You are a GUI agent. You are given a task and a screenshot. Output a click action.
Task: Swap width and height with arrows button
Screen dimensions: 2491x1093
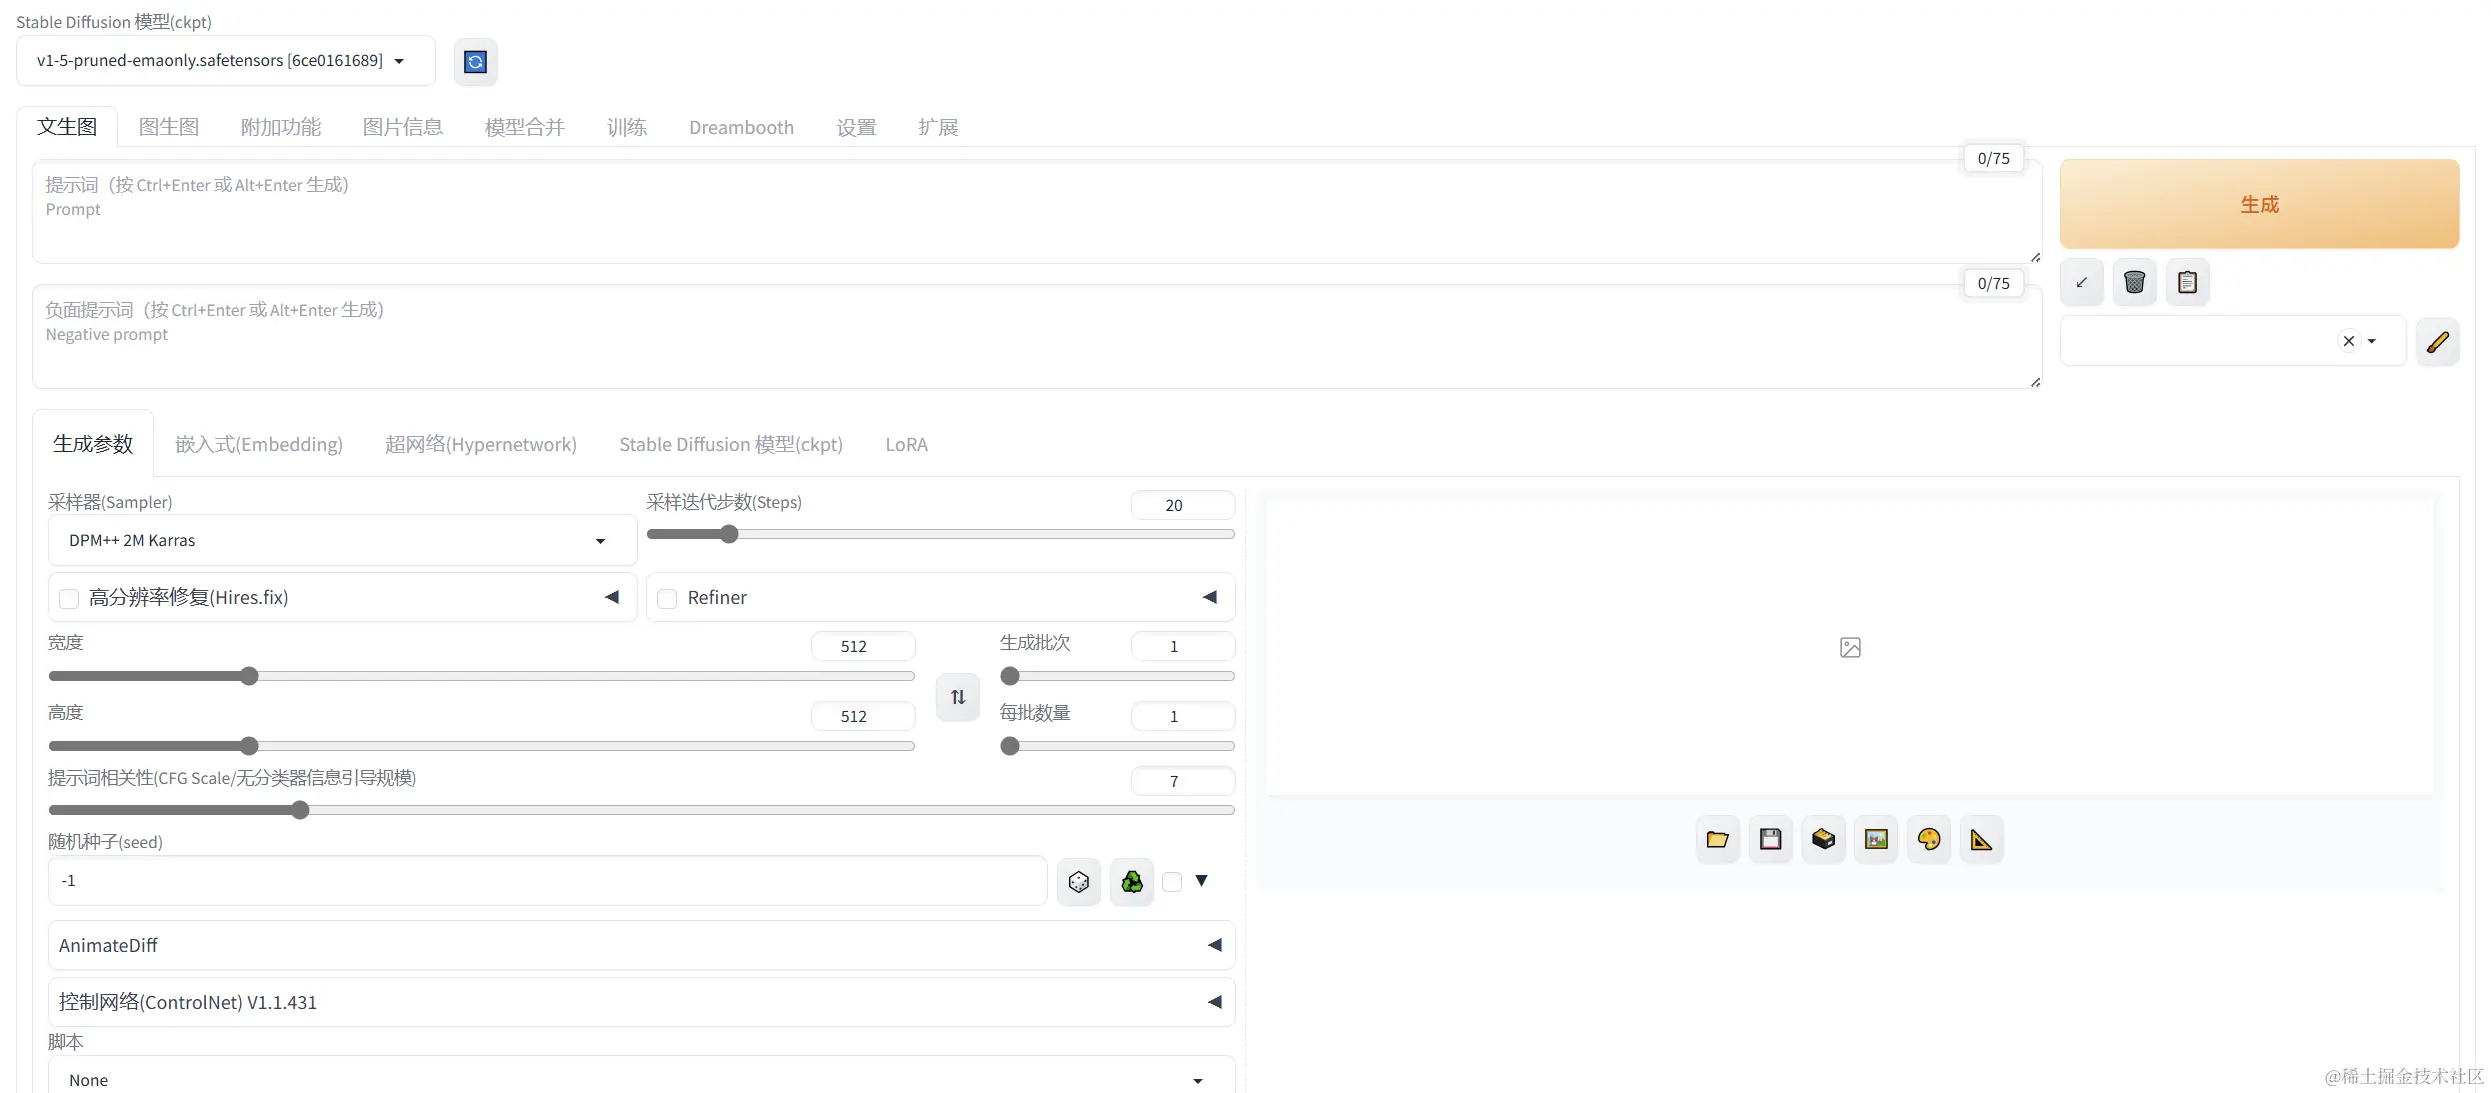coord(957,697)
